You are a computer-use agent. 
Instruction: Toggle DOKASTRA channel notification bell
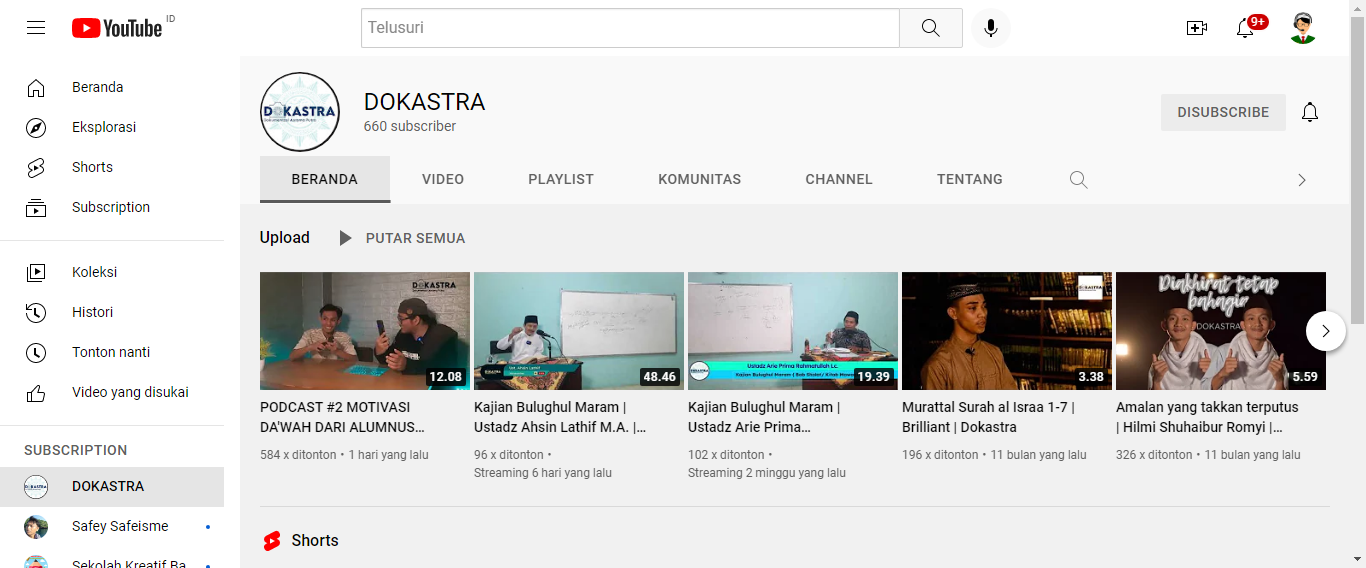coord(1310,112)
